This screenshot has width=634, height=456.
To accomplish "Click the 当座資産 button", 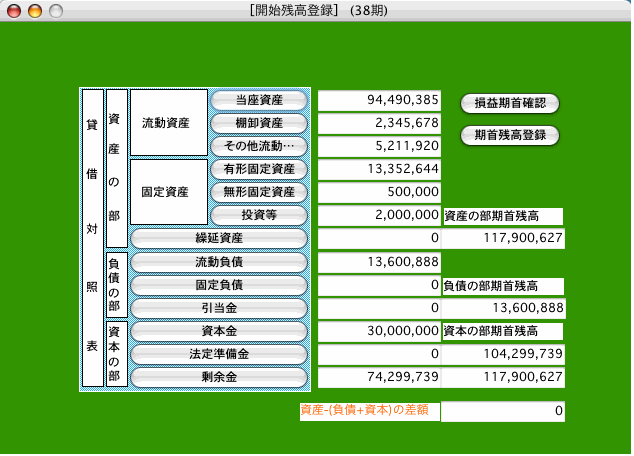I will pos(259,100).
